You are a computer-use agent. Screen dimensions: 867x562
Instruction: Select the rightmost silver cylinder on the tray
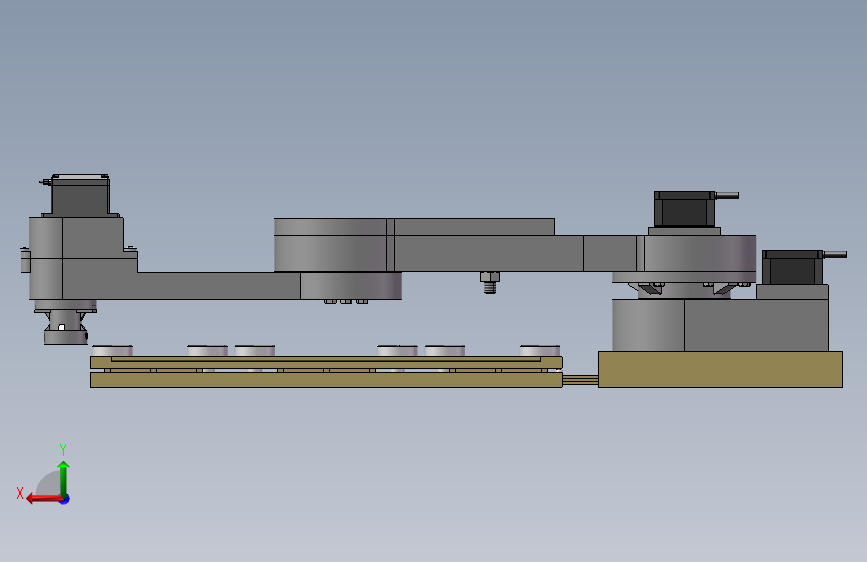[540, 351]
